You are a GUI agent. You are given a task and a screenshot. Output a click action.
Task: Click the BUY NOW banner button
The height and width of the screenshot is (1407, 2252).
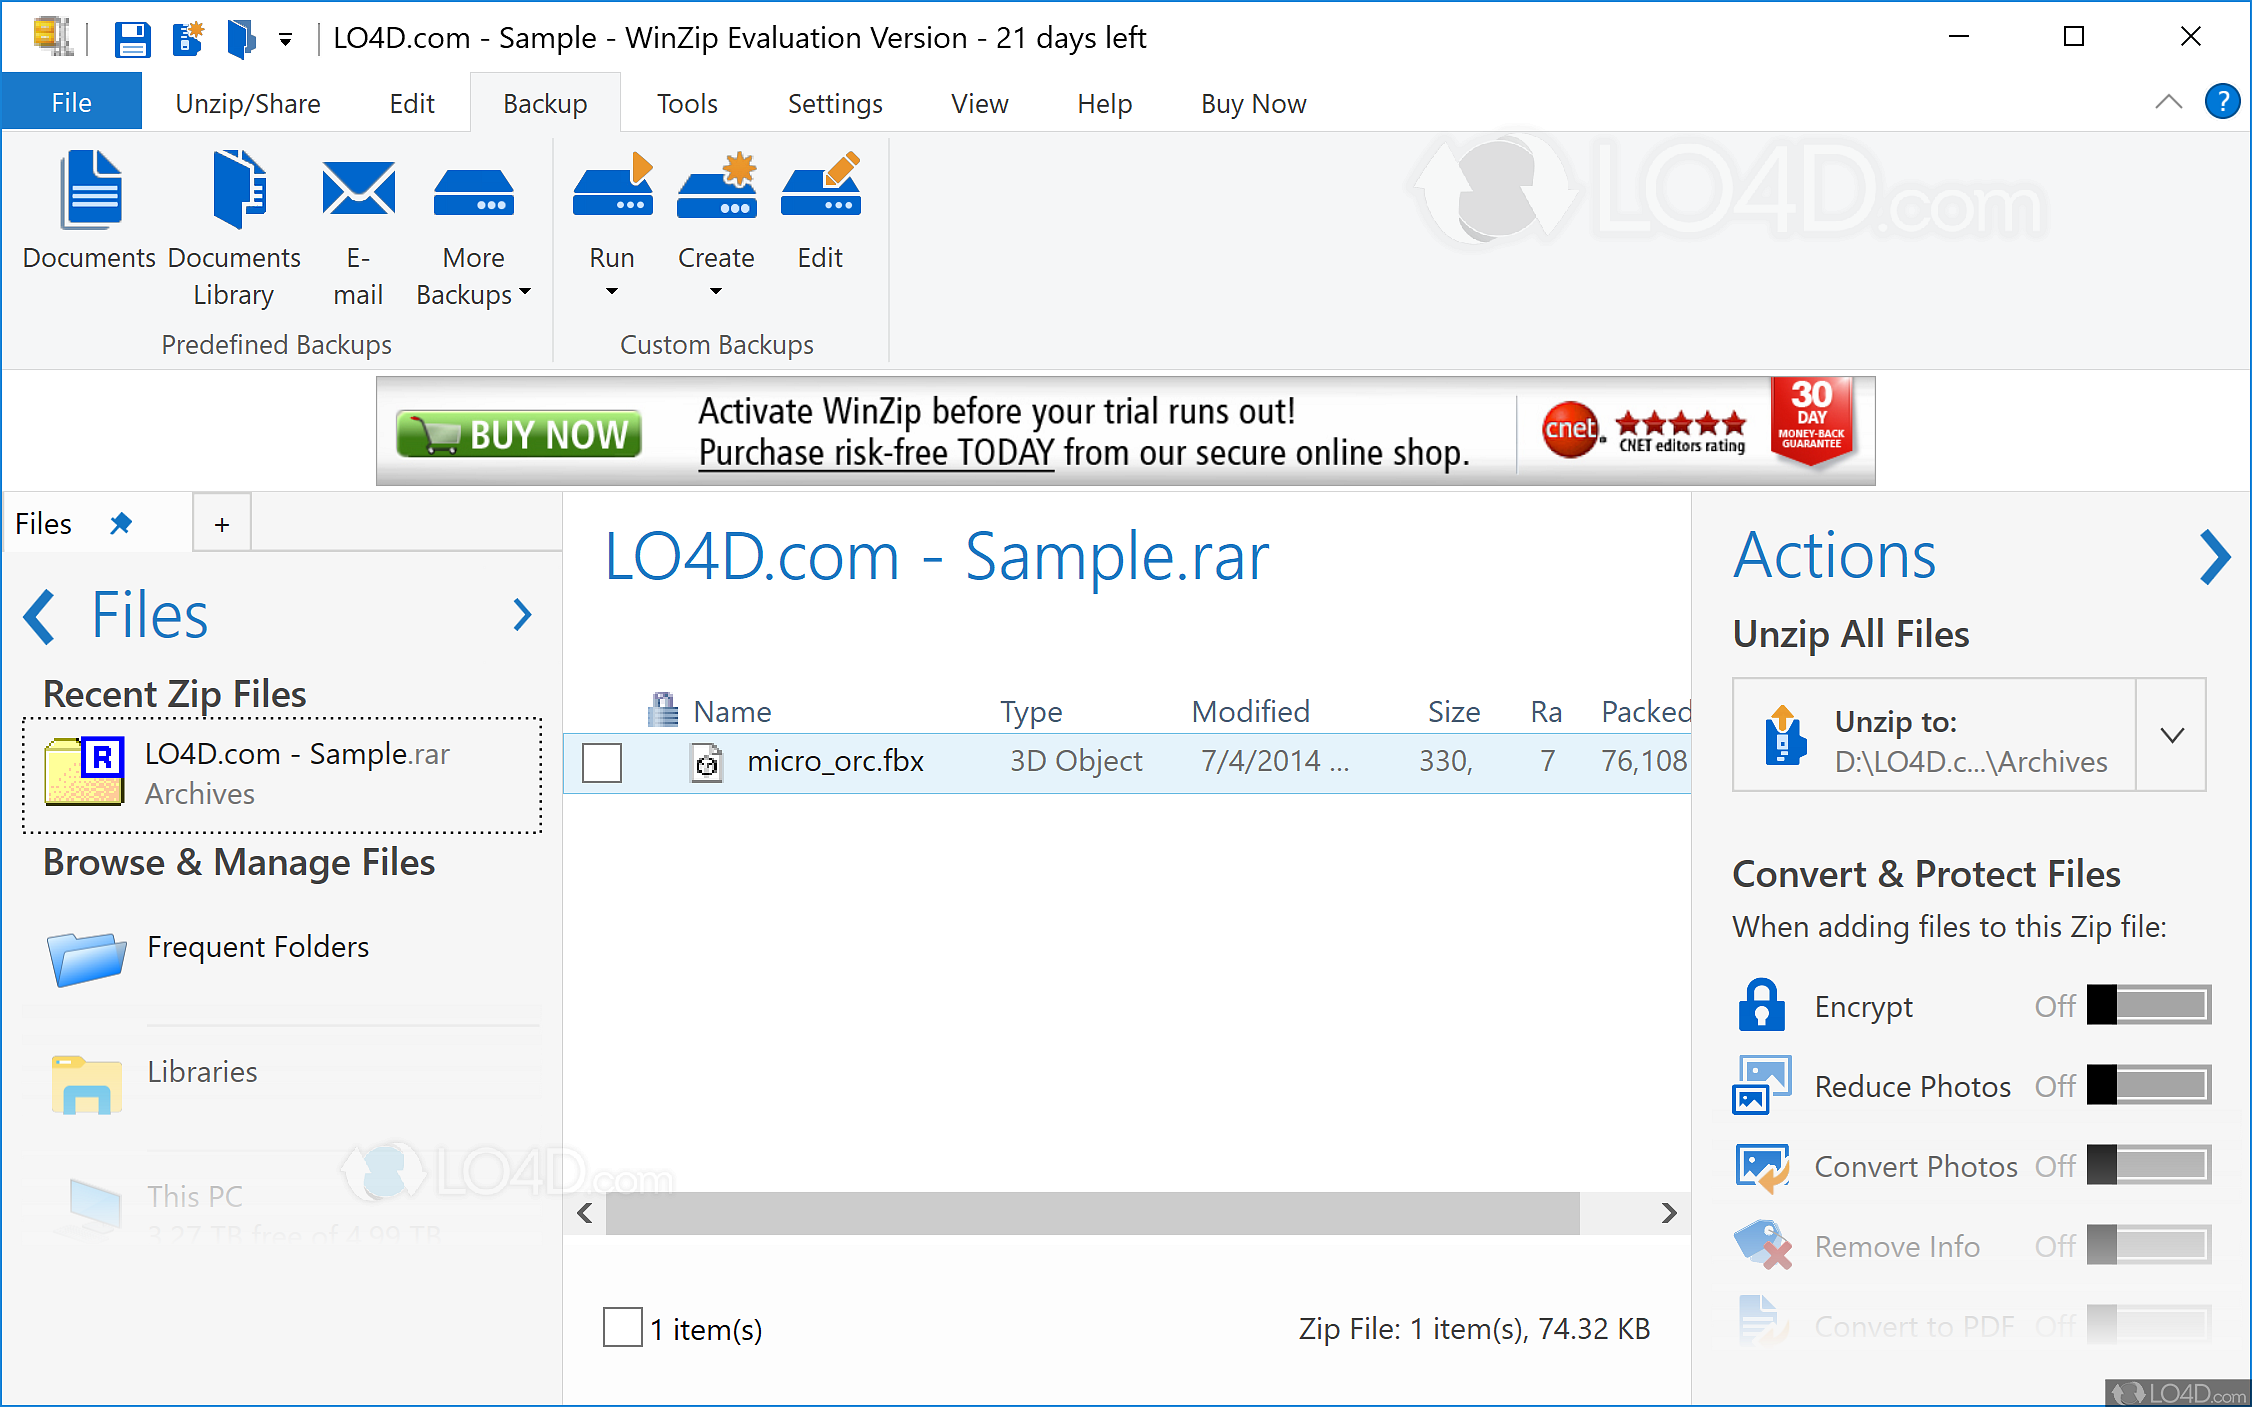pos(517,432)
